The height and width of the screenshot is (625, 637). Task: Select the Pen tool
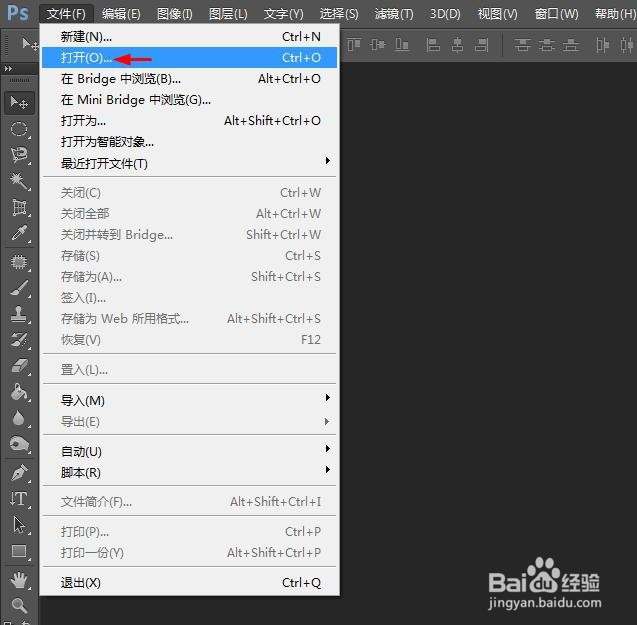pos(19,473)
